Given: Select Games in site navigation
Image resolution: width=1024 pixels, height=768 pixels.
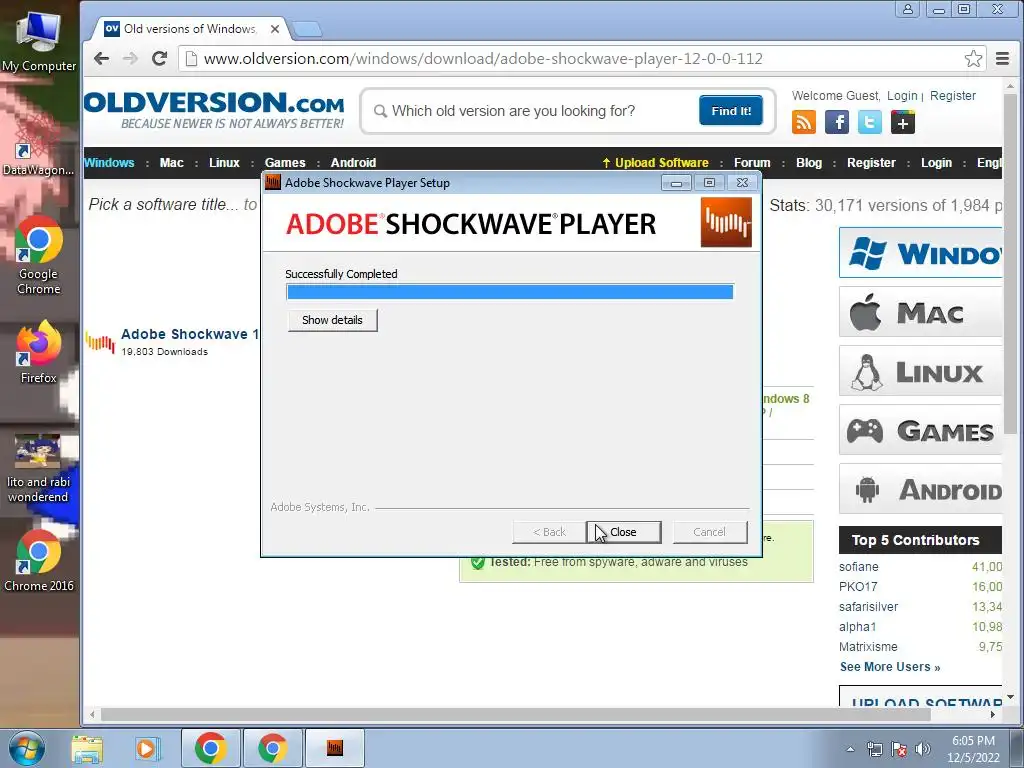Looking at the screenshot, I should (285, 163).
